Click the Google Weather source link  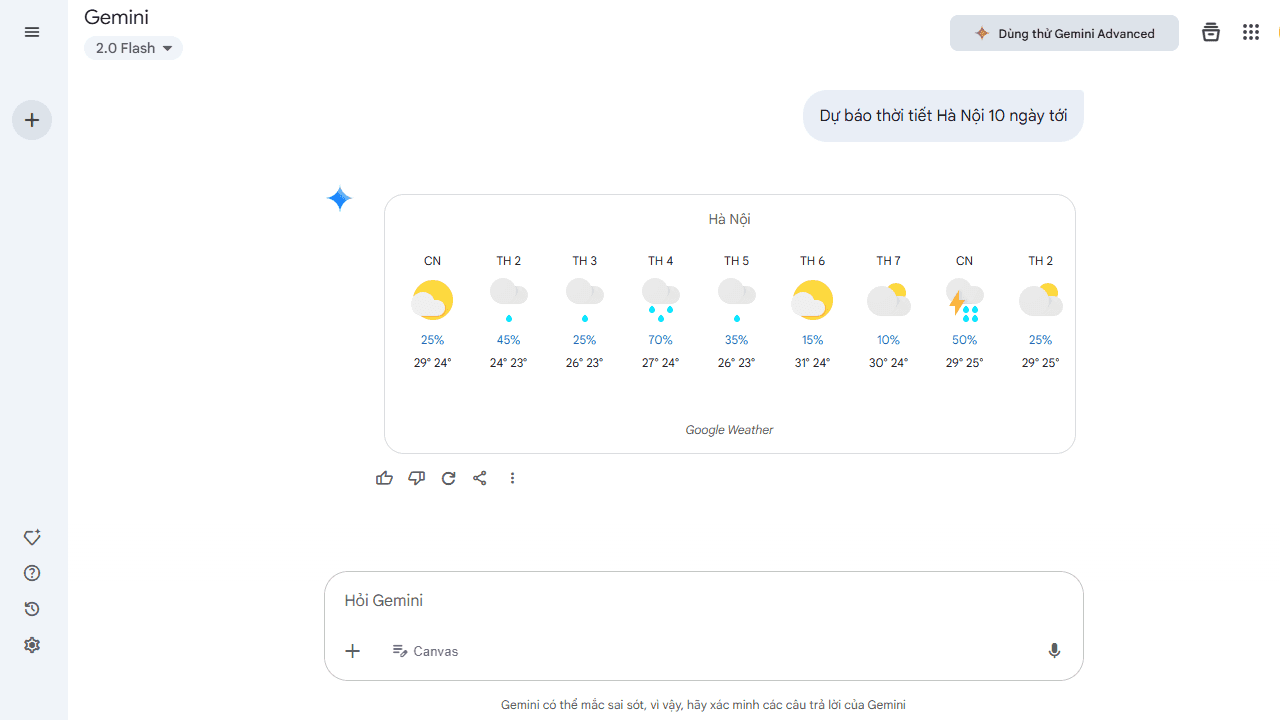pyautogui.click(x=729, y=430)
